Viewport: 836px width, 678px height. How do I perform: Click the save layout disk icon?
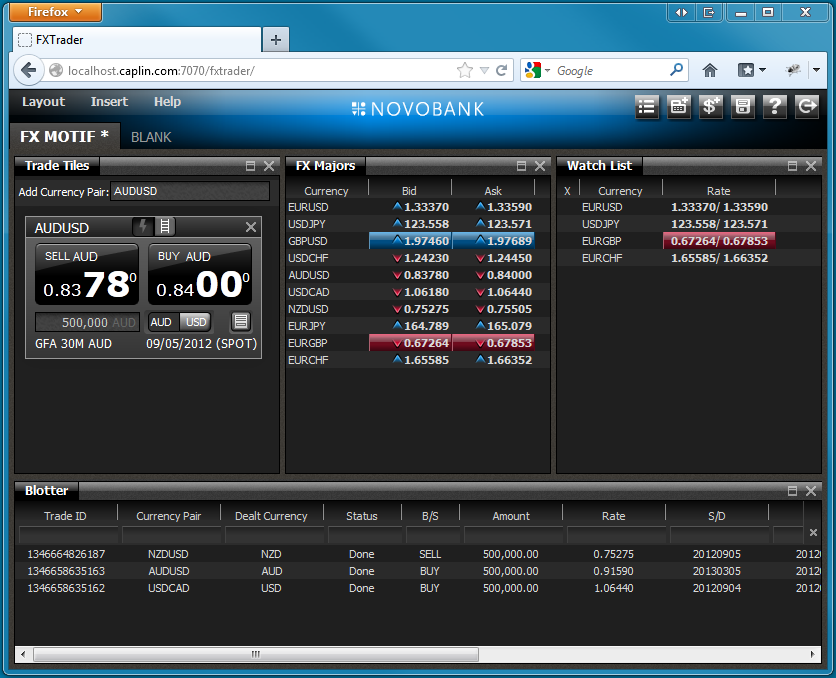[743, 107]
